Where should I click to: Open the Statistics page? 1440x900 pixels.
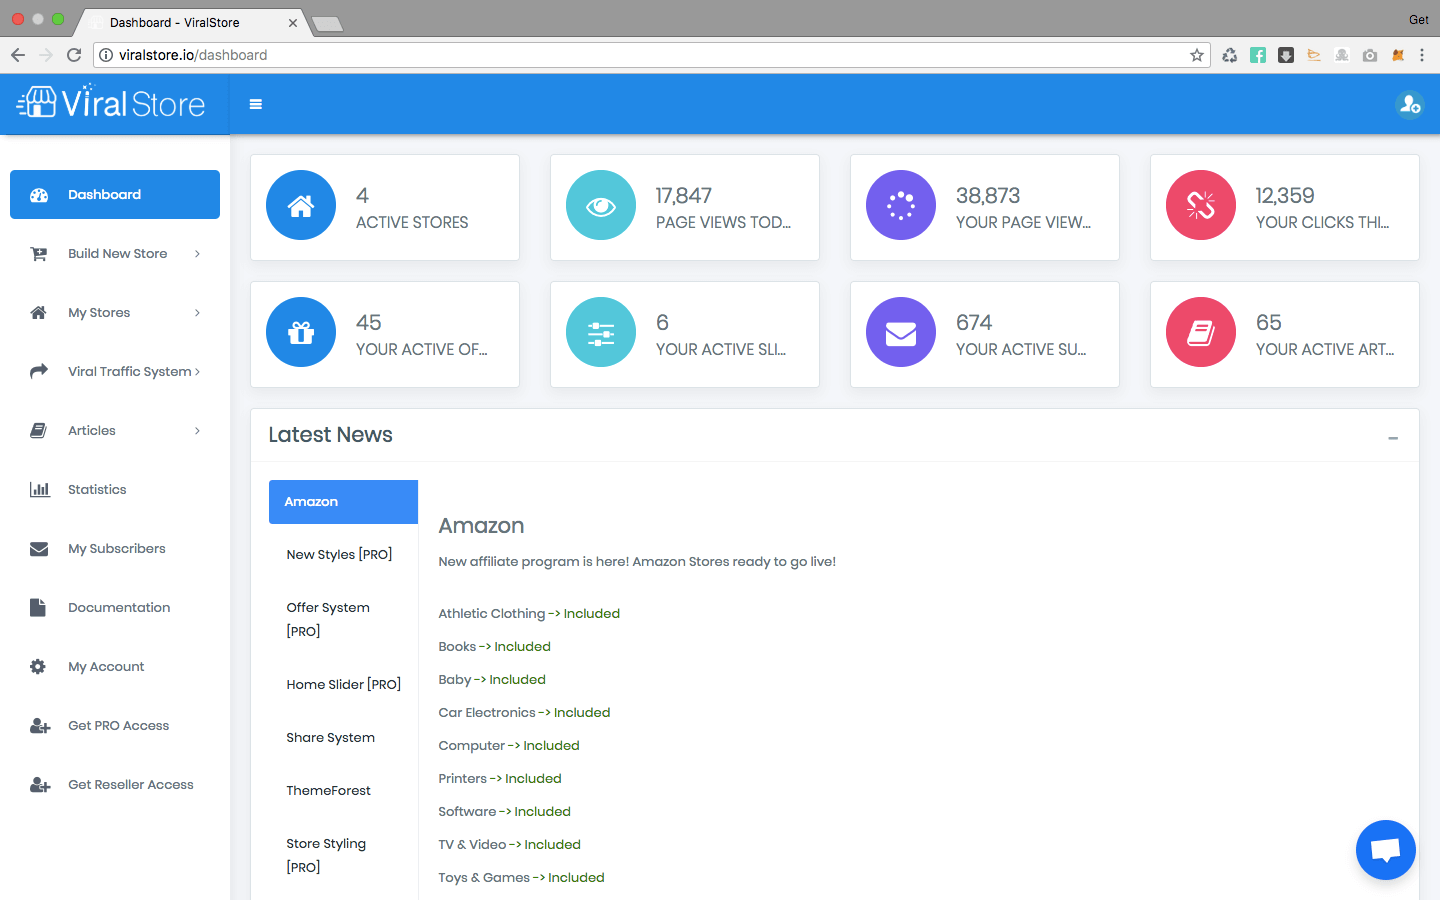pyautogui.click(x=115, y=490)
